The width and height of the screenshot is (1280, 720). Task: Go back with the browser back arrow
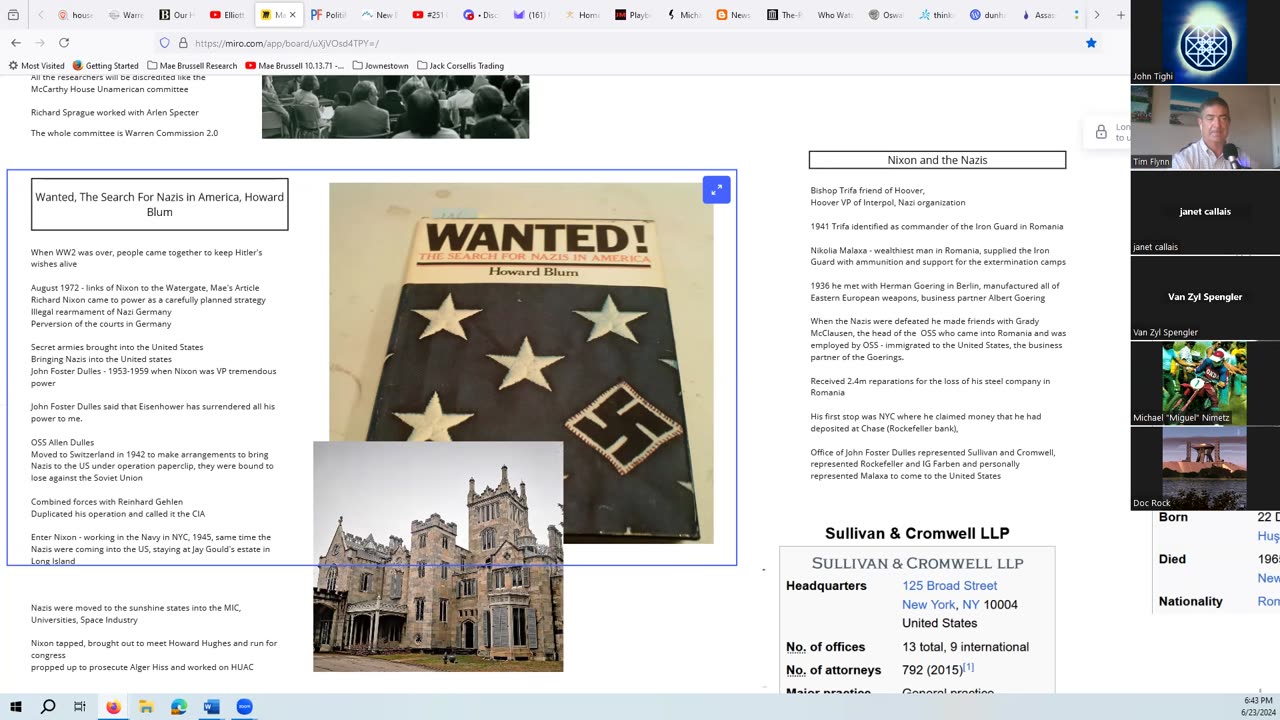(x=16, y=43)
